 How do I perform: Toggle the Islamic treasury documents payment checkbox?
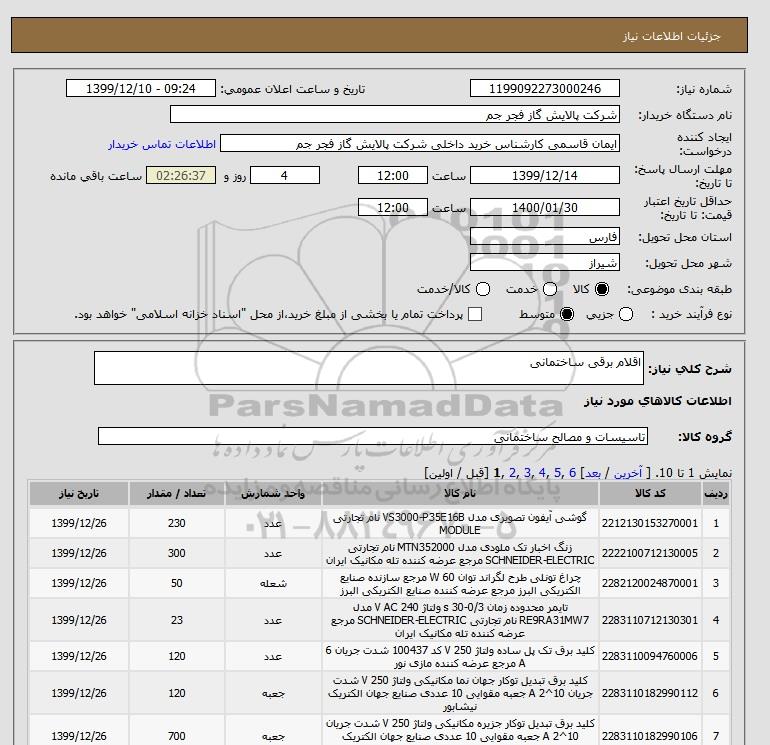pos(475,314)
